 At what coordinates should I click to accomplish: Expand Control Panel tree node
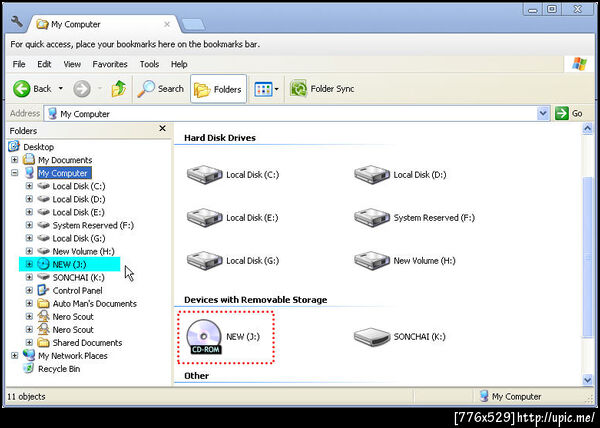pos(29,290)
